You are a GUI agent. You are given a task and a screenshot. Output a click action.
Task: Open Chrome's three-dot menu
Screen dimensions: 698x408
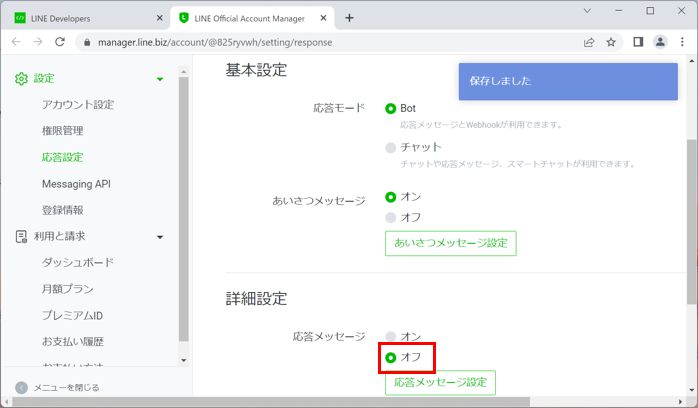point(682,42)
